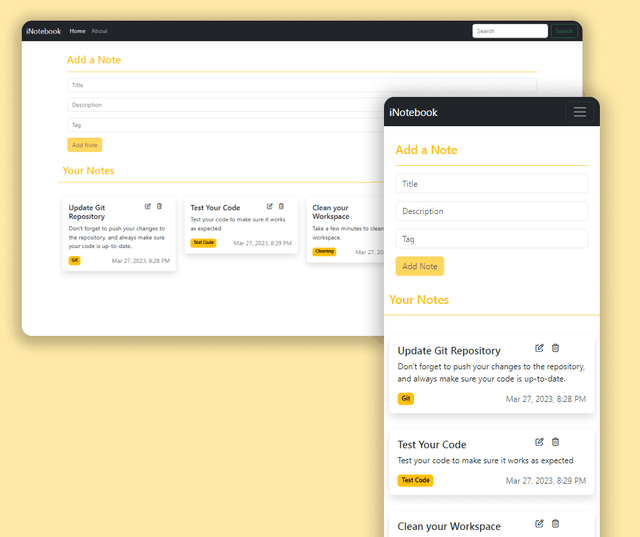This screenshot has height=537, width=640.
Task: Open hamburger menu in mobile iNotebook view
Action: coord(580,112)
